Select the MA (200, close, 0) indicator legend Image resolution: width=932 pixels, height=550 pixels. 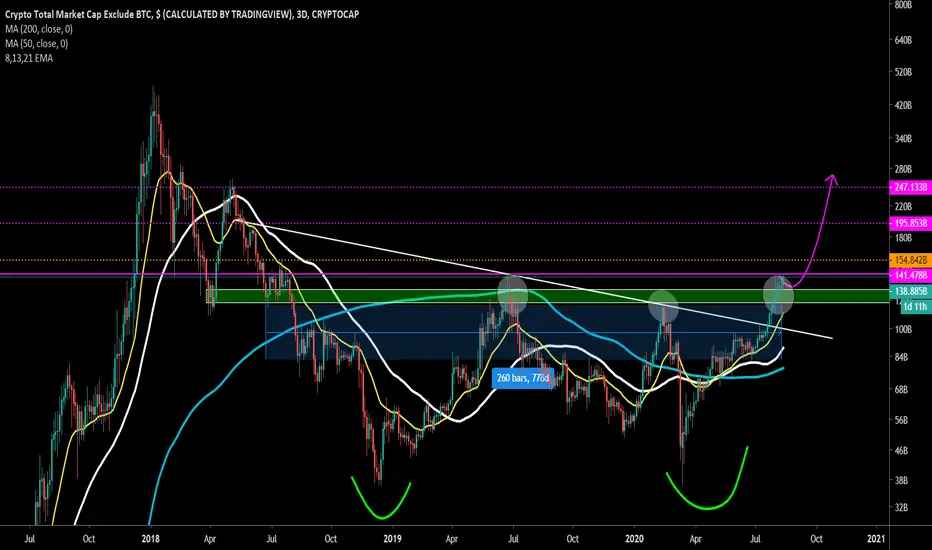(39, 29)
